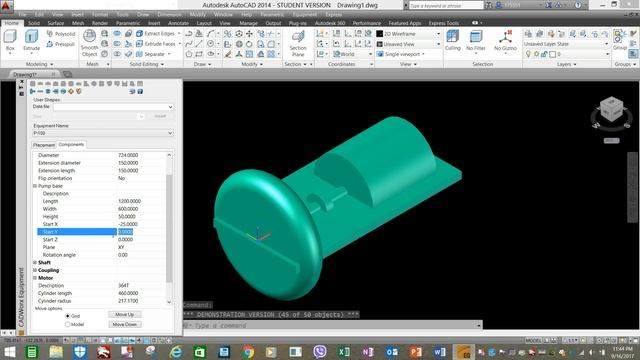Open Internet Explorer from the taskbar
This screenshot has height=360, width=640.
tap(176, 351)
